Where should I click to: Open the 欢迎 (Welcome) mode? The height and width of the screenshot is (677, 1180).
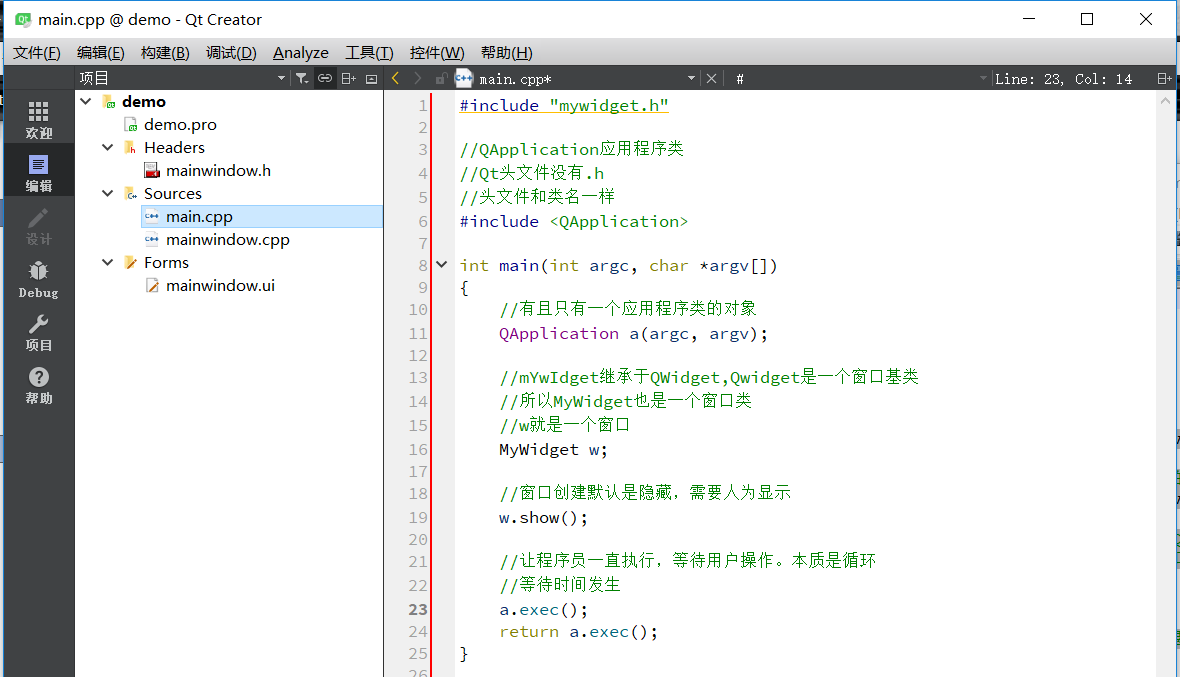pos(38,120)
